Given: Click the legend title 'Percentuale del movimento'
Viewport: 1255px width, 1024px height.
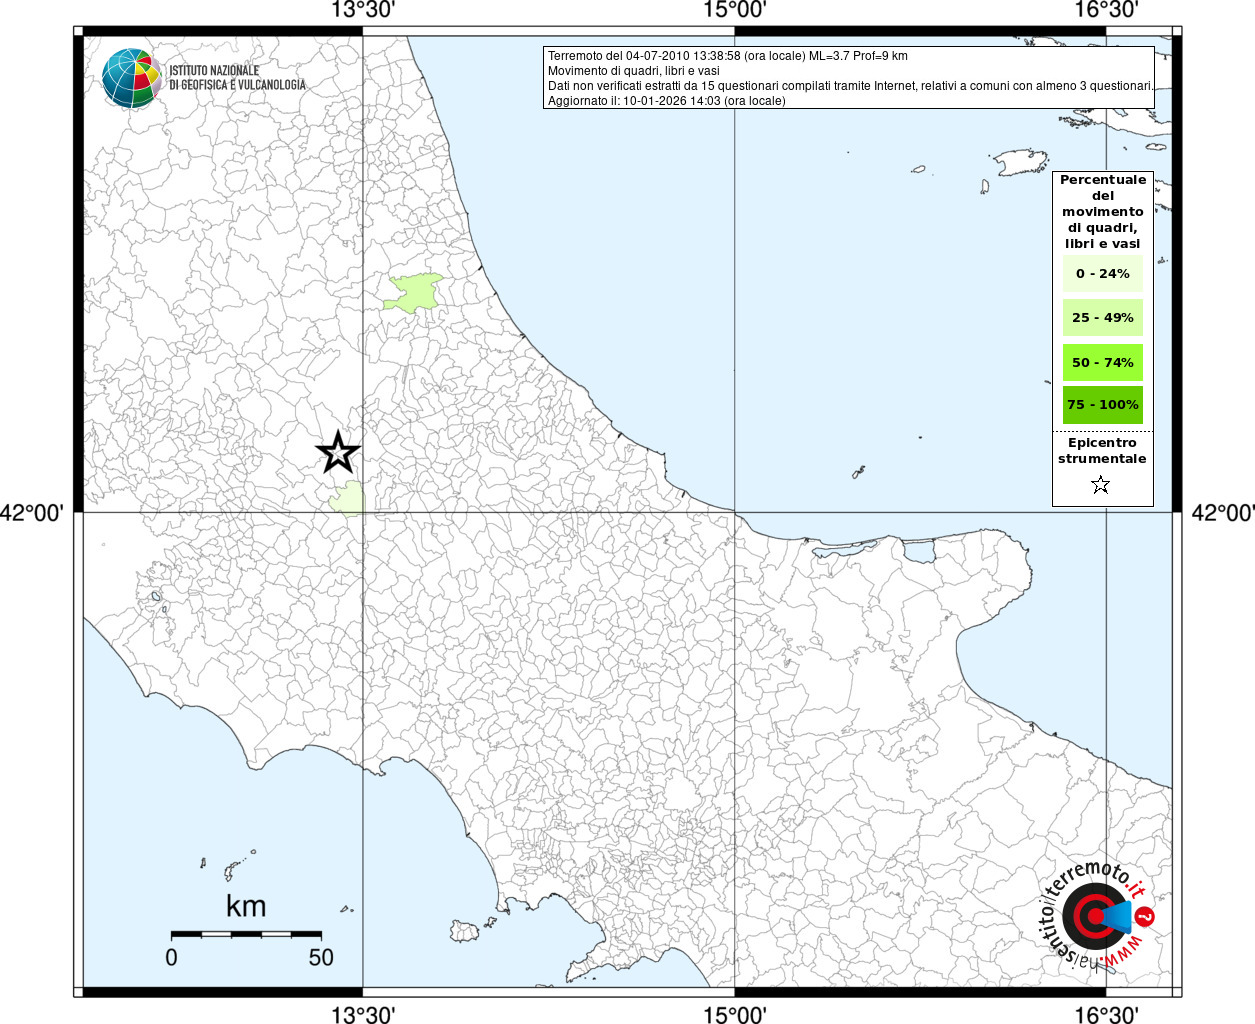Looking at the screenshot, I should (x=1103, y=212).
